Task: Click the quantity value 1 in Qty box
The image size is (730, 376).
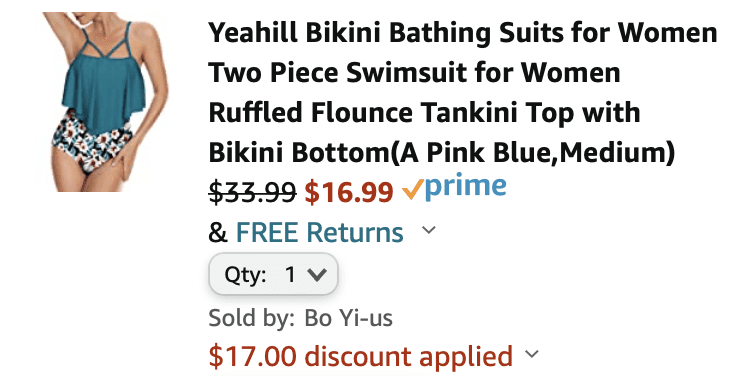Action: pos(291,275)
